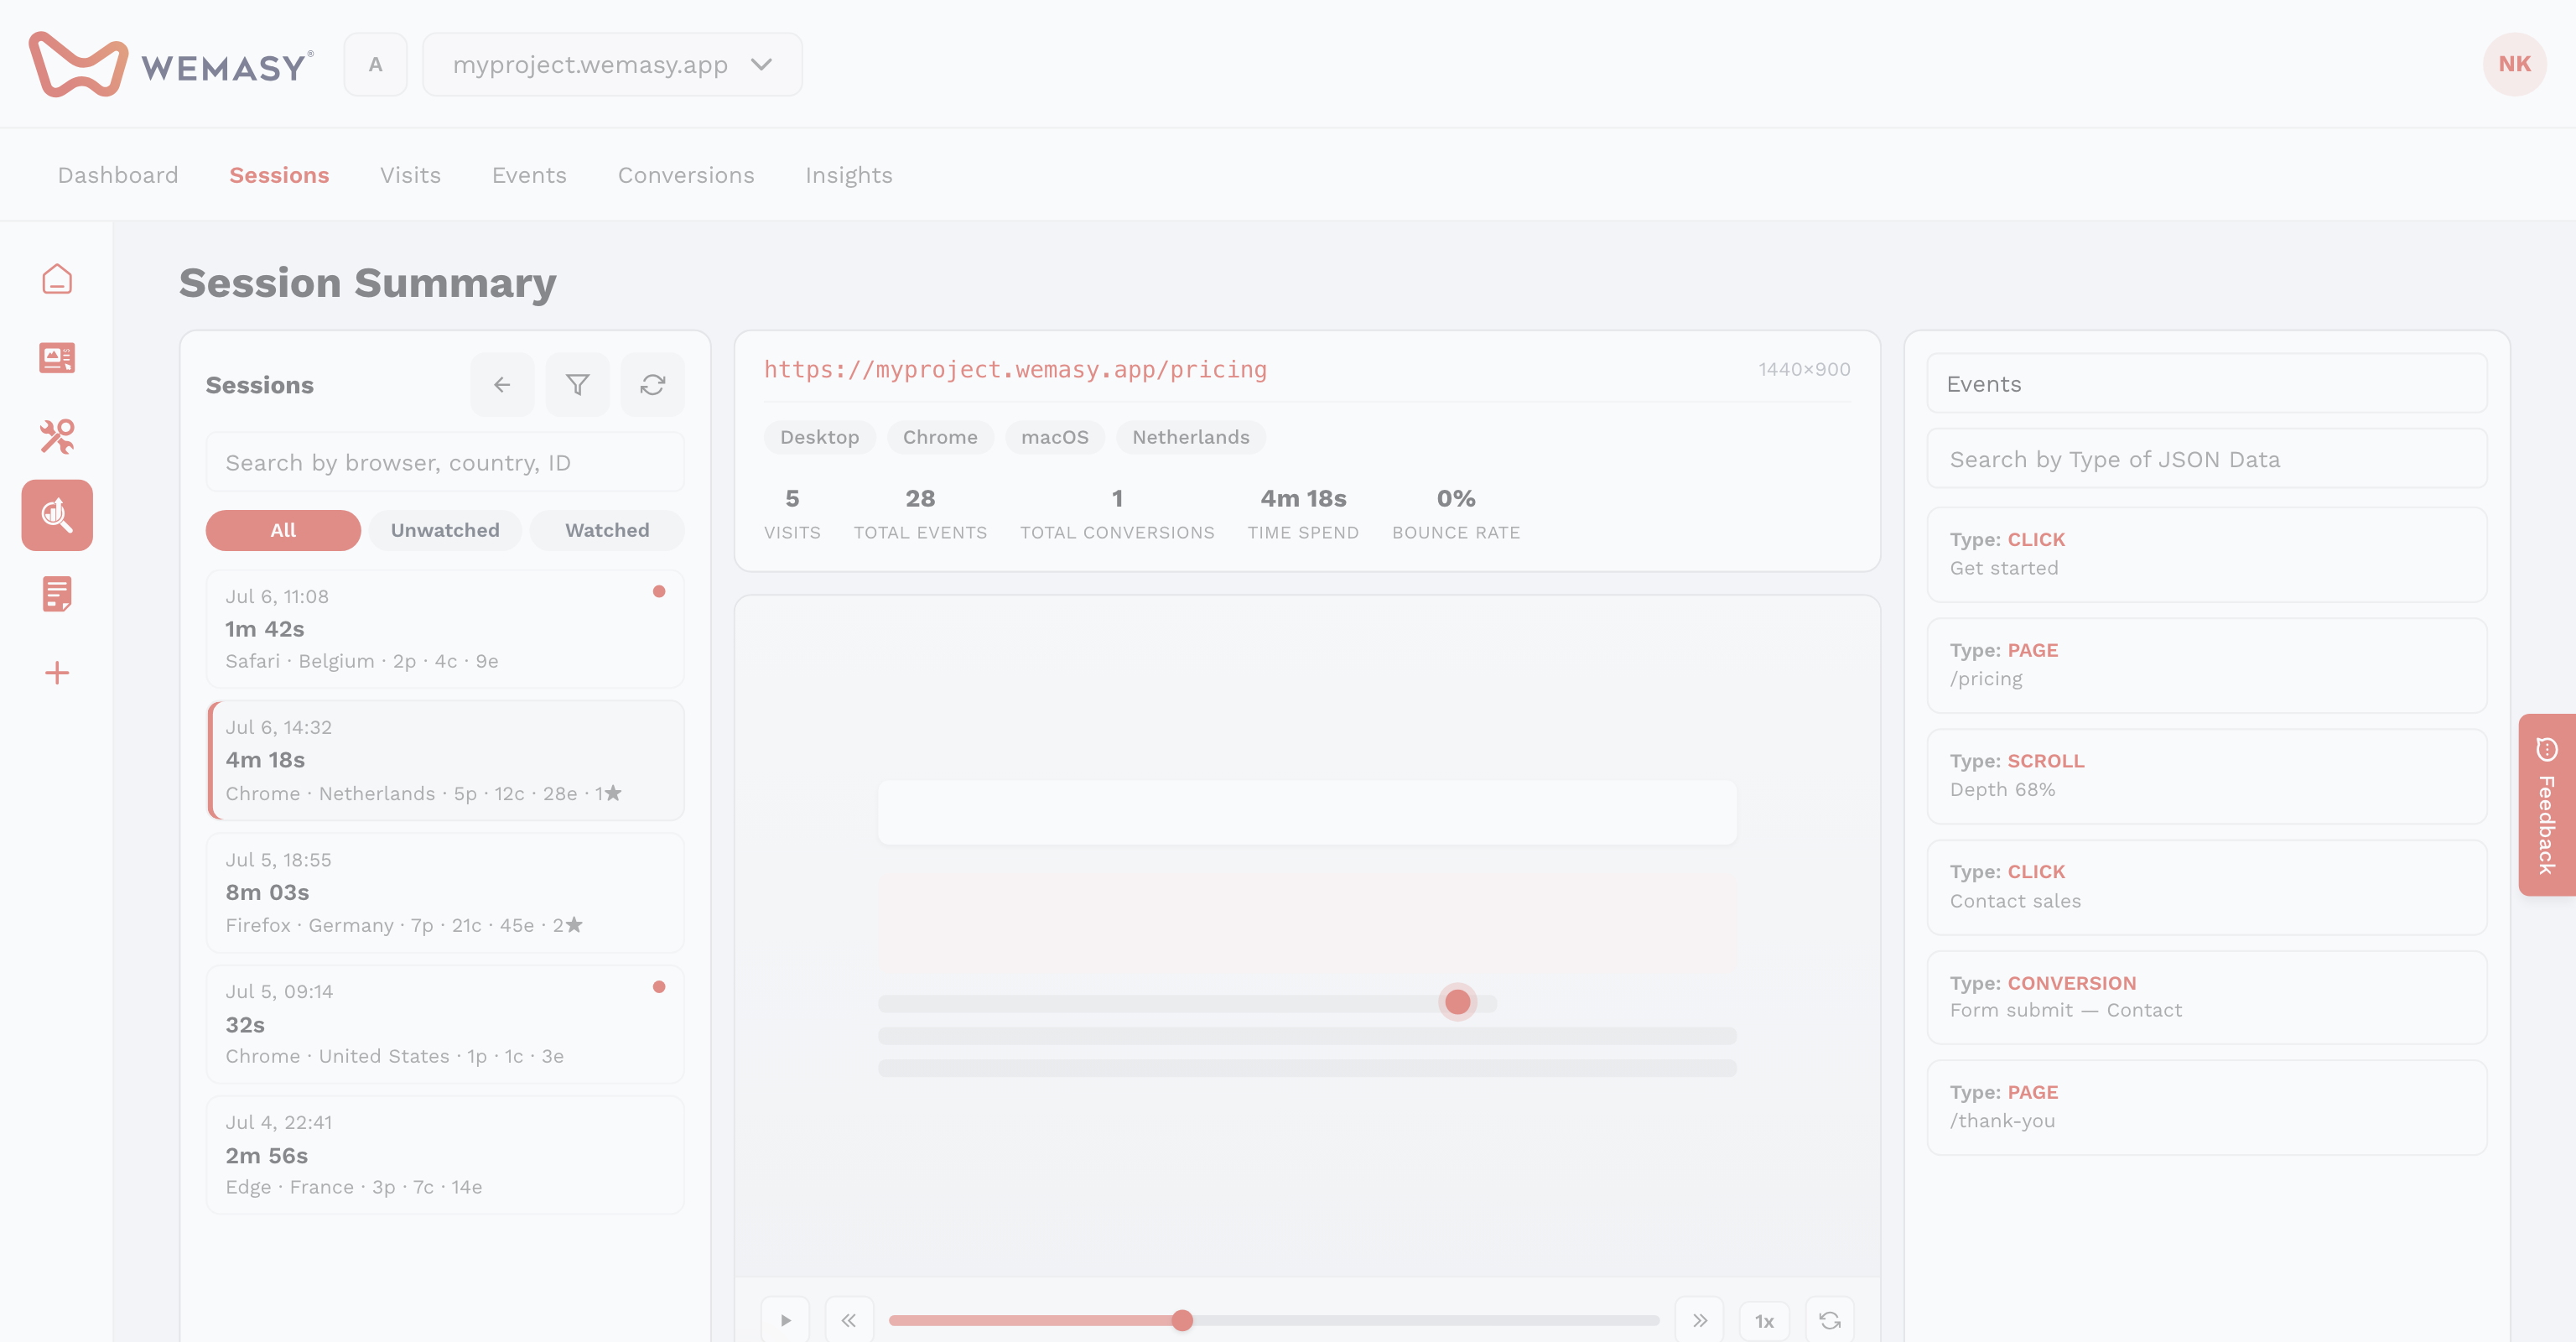Open the sessions filter funnel
2576x1342 pixels.
(x=578, y=384)
